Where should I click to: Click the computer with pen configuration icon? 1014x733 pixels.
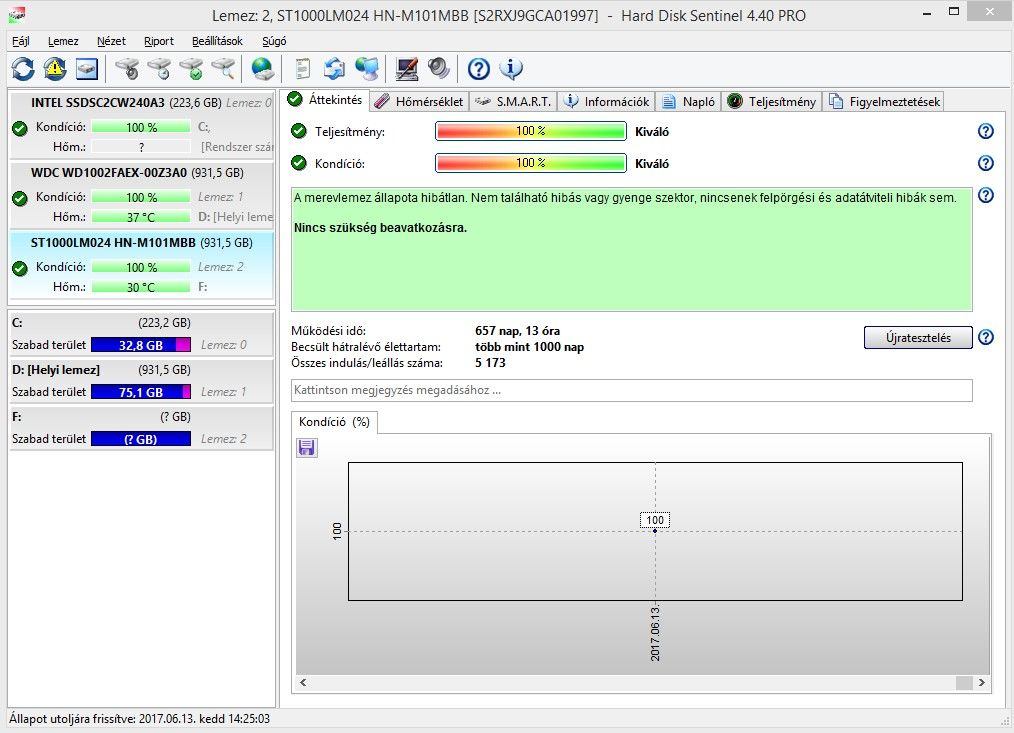(406, 69)
